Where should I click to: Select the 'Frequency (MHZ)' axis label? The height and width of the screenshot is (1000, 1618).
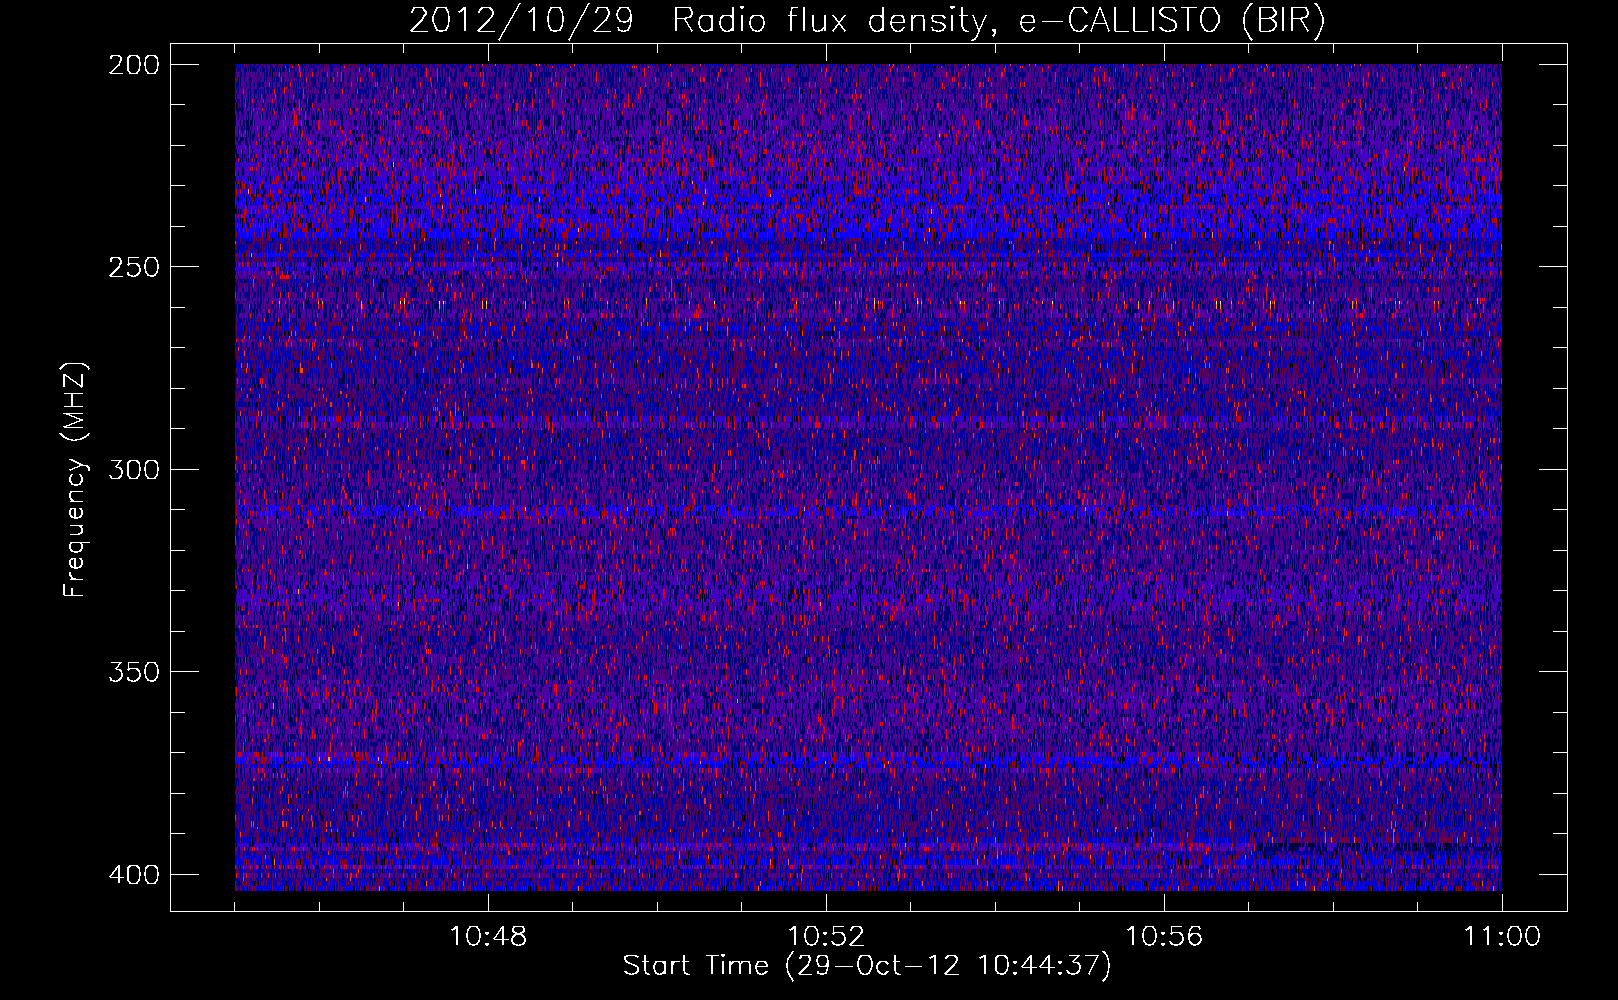pos(75,480)
